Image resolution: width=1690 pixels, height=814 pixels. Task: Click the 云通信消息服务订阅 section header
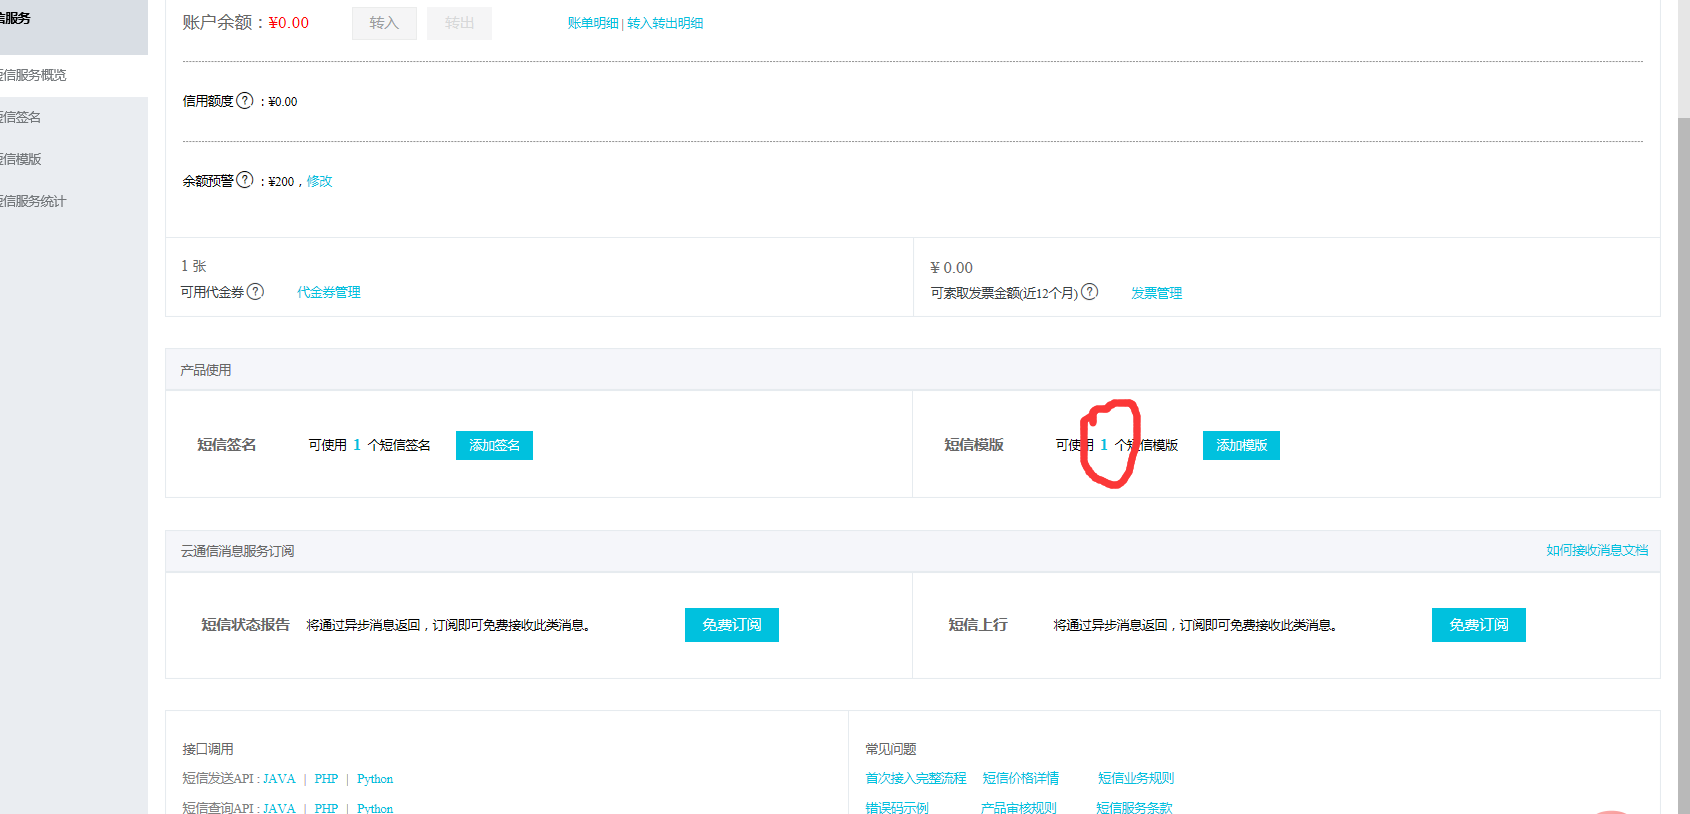coord(912,551)
